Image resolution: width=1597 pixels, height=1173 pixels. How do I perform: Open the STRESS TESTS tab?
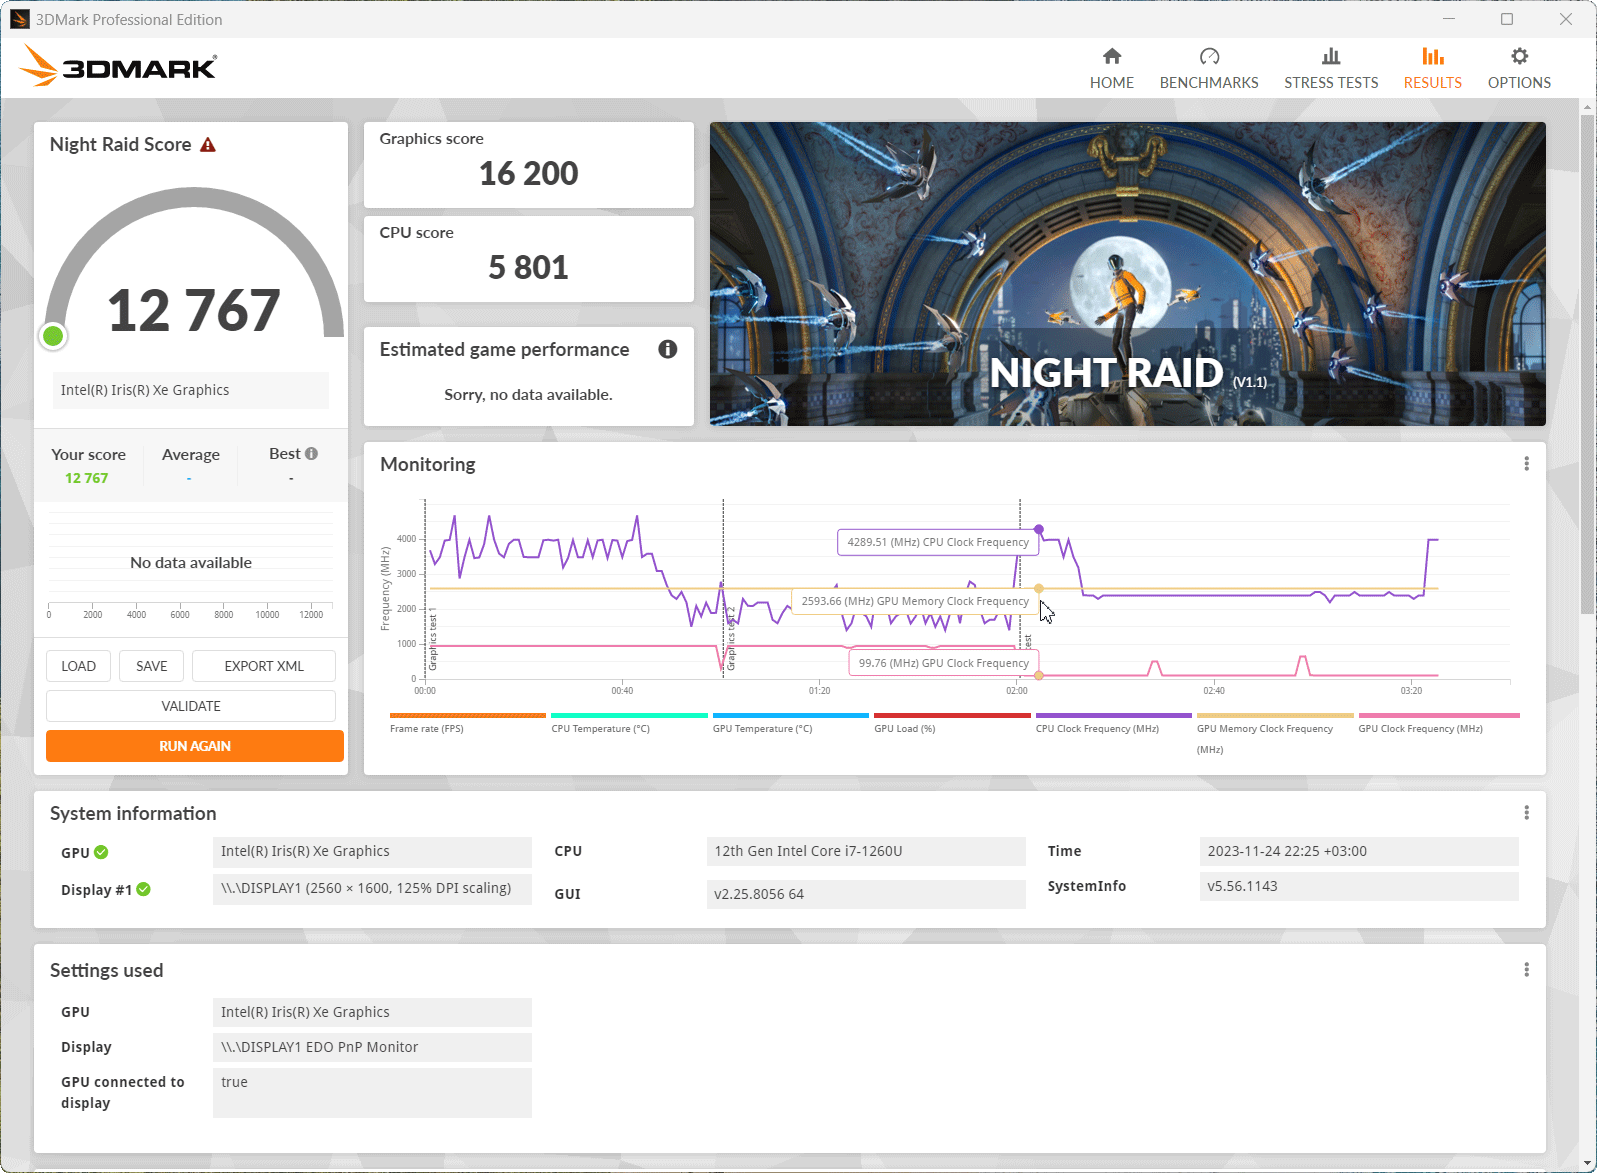pos(1330,68)
